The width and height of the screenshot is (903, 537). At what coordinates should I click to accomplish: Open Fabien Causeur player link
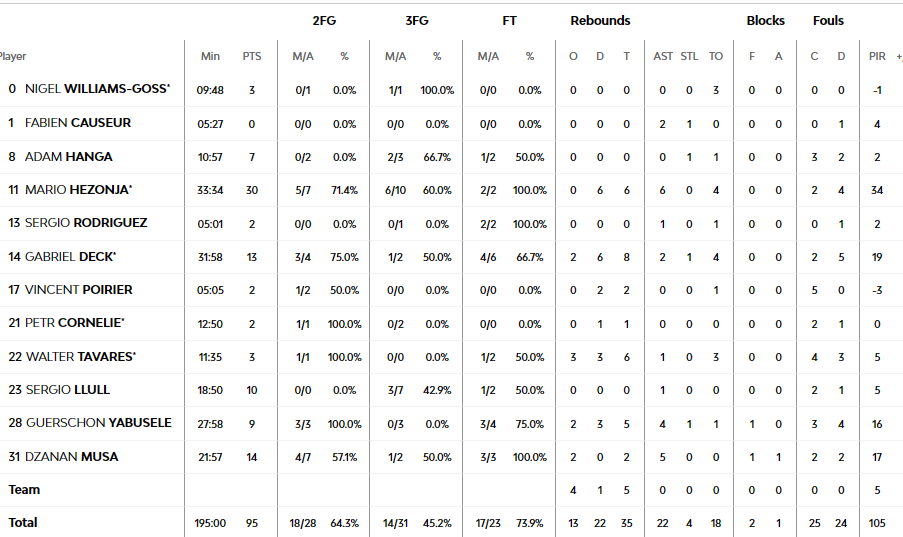coord(78,123)
